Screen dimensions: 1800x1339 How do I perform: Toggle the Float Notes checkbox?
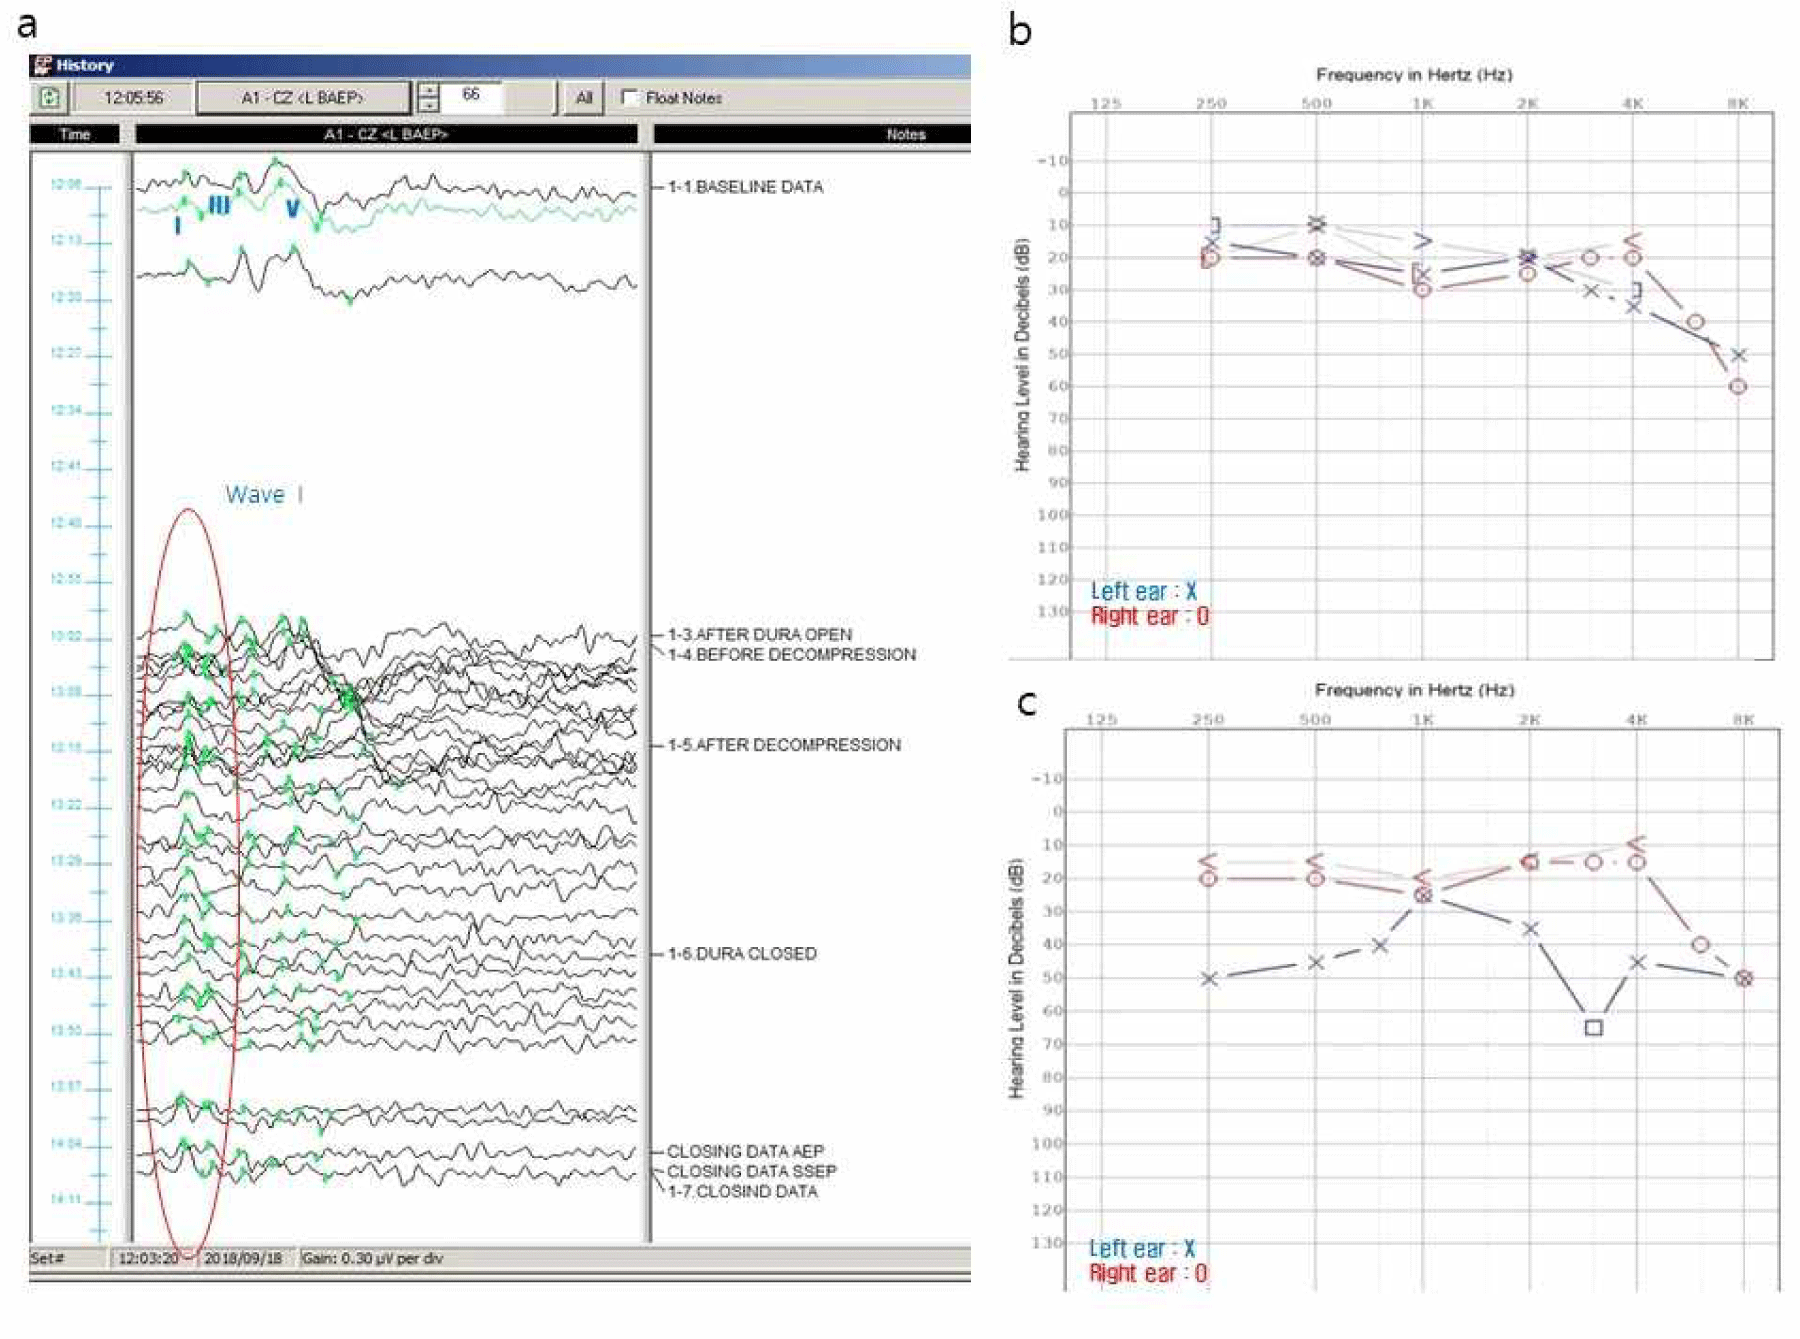click(x=629, y=97)
